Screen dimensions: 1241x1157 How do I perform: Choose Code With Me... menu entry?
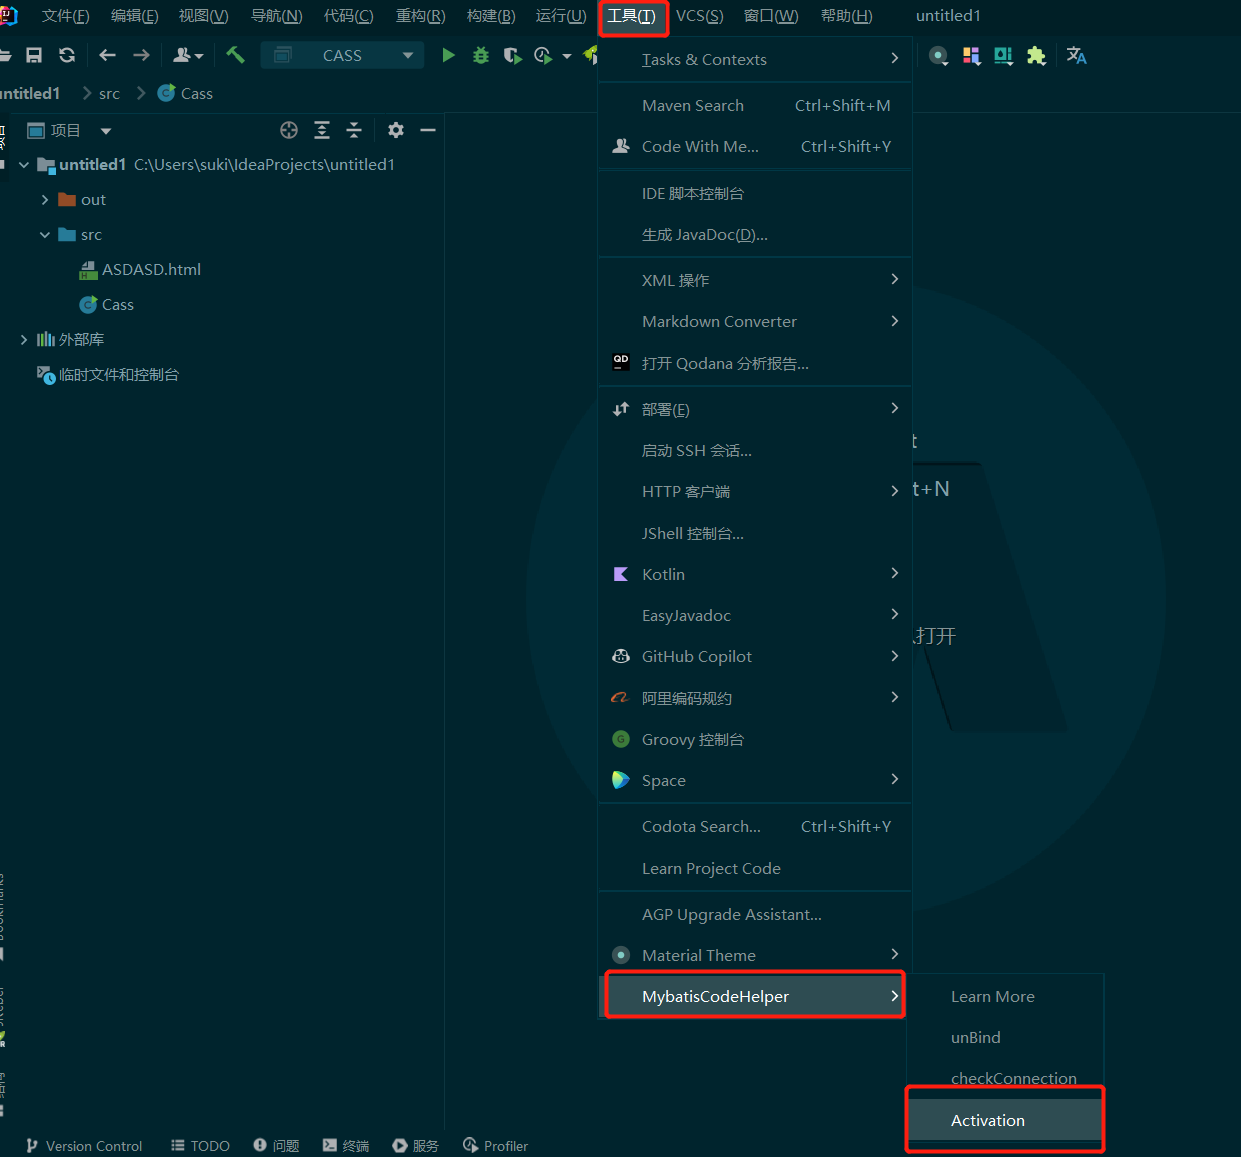[755, 146]
